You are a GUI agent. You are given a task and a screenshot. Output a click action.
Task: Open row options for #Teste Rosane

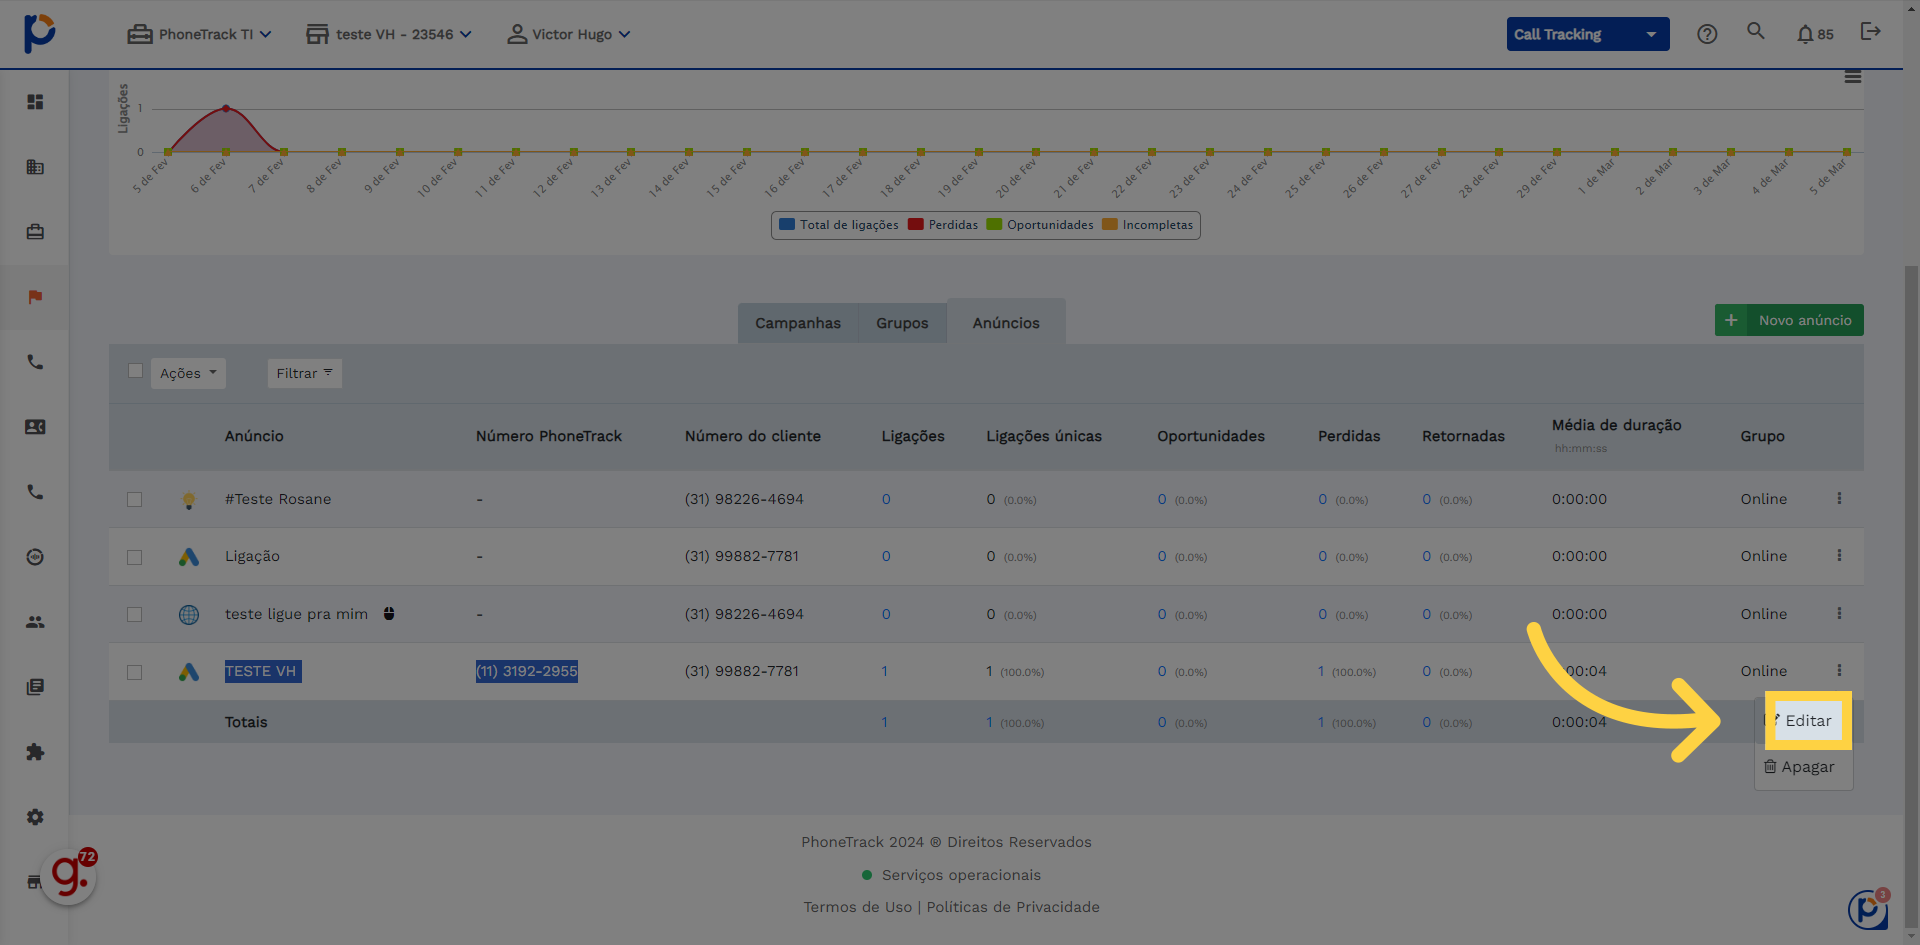[x=1839, y=498]
